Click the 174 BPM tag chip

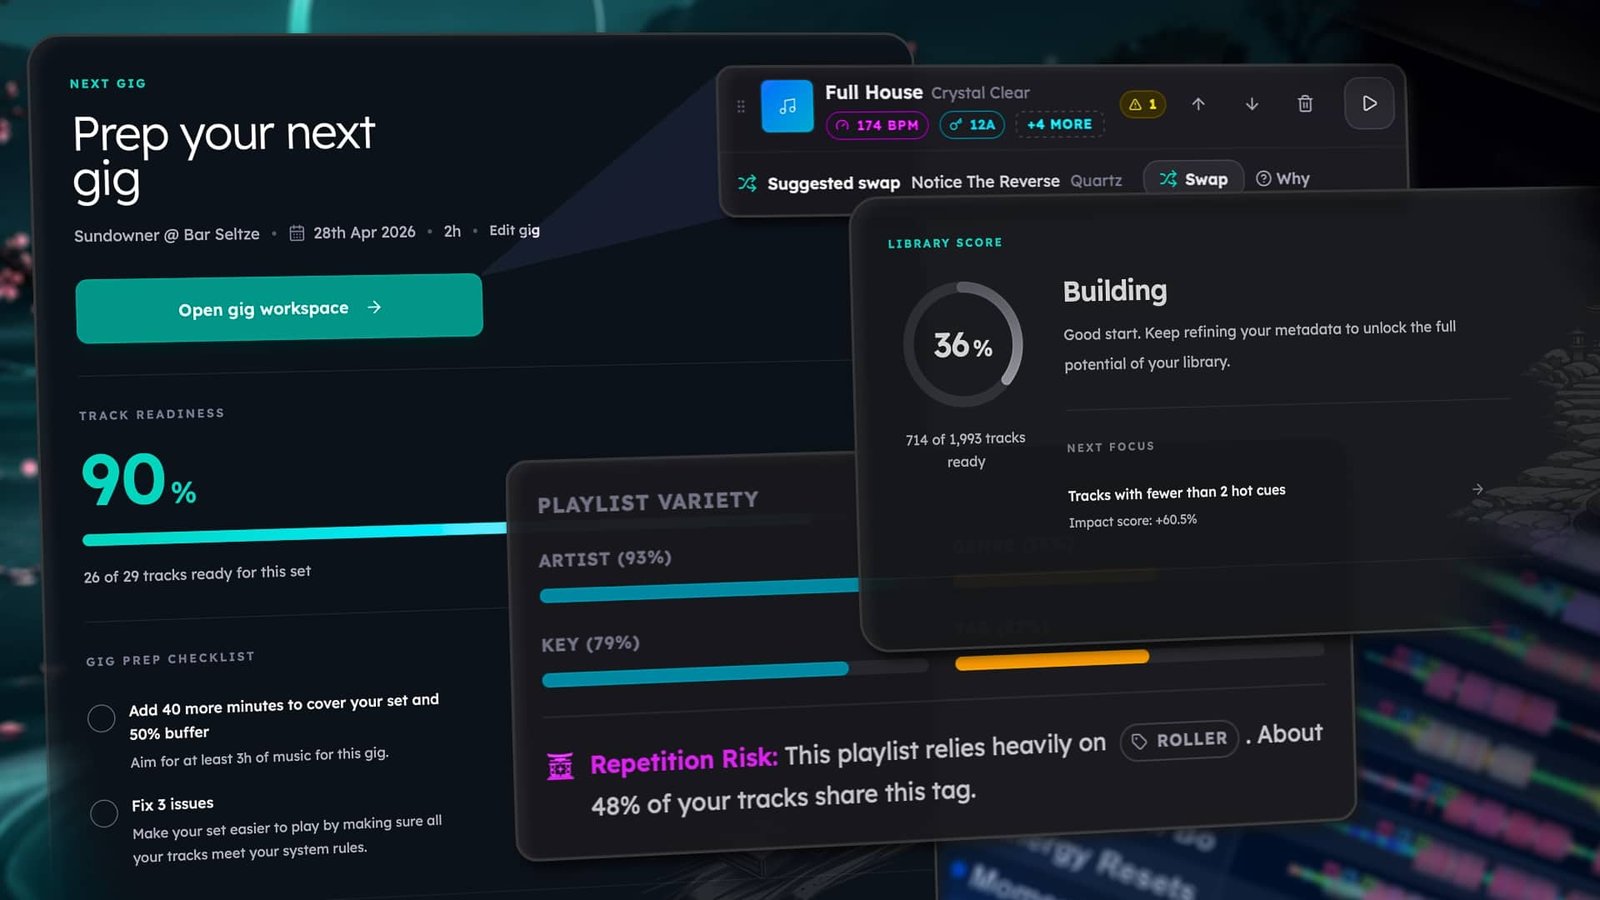pos(877,125)
